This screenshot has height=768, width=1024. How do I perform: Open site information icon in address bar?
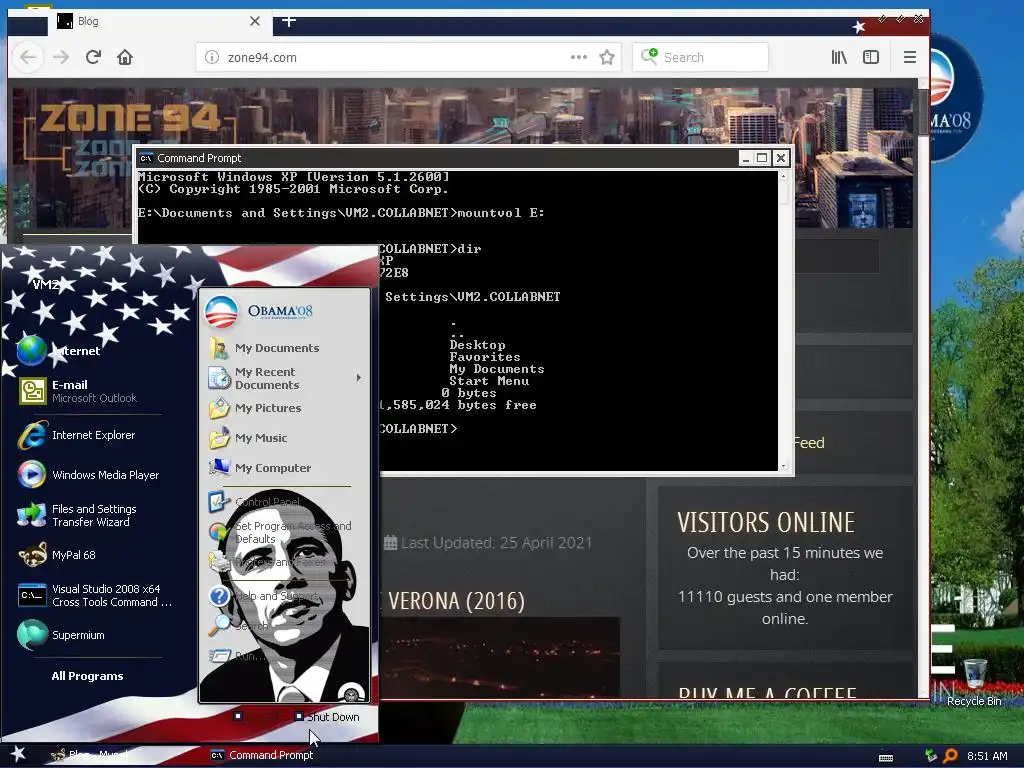click(x=212, y=57)
